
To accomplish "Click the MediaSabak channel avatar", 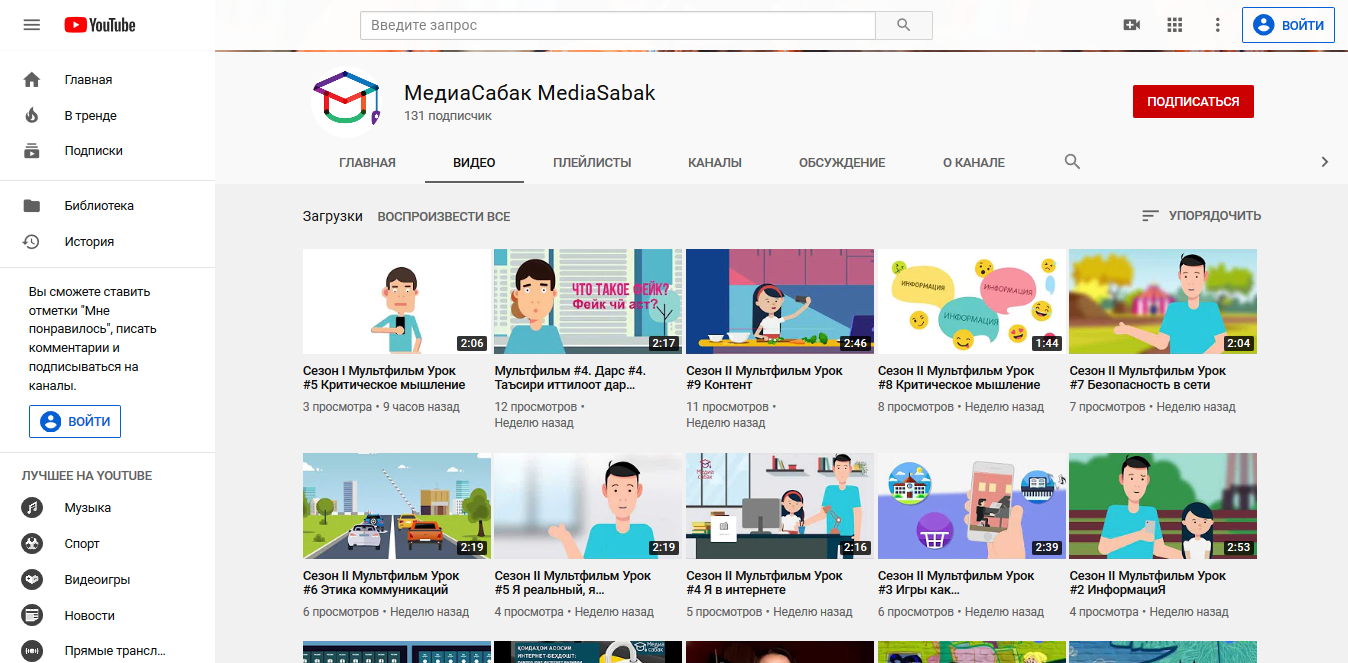I will tap(347, 102).
